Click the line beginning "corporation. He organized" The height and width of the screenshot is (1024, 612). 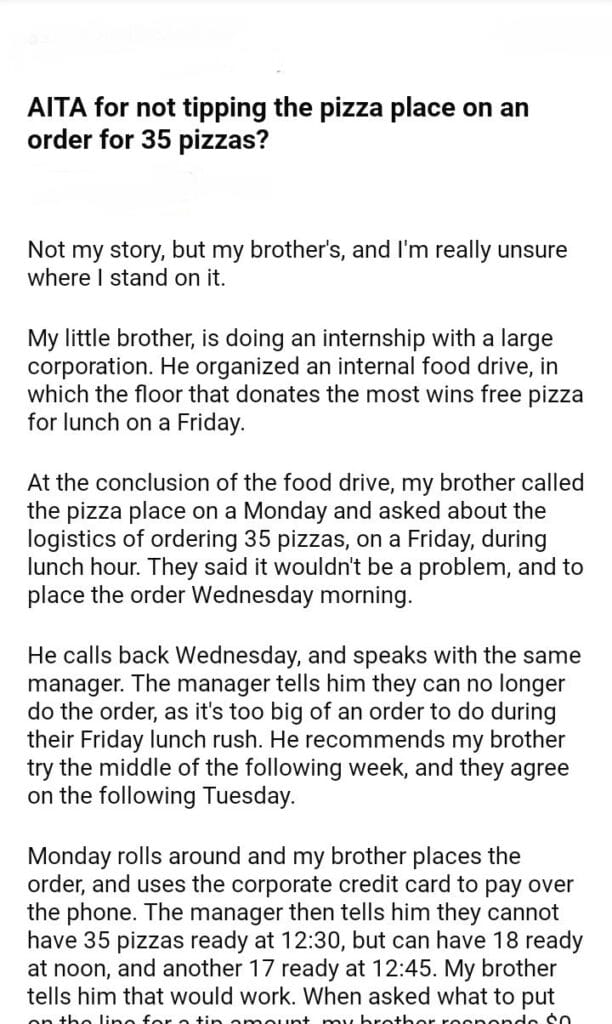click(x=291, y=366)
